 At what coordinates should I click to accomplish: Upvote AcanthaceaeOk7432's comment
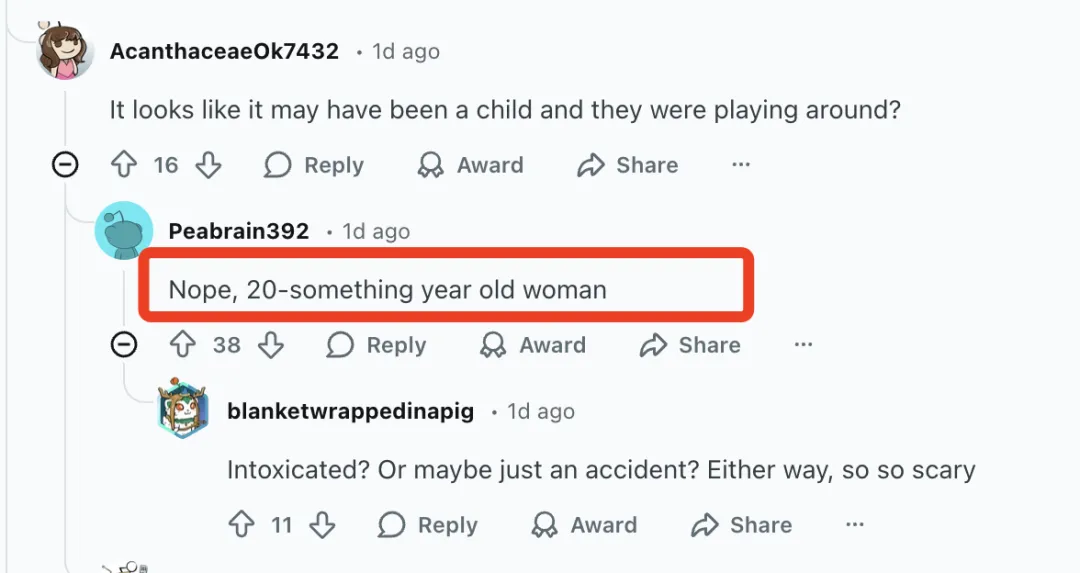pyautogui.click(x=123, y=165)
